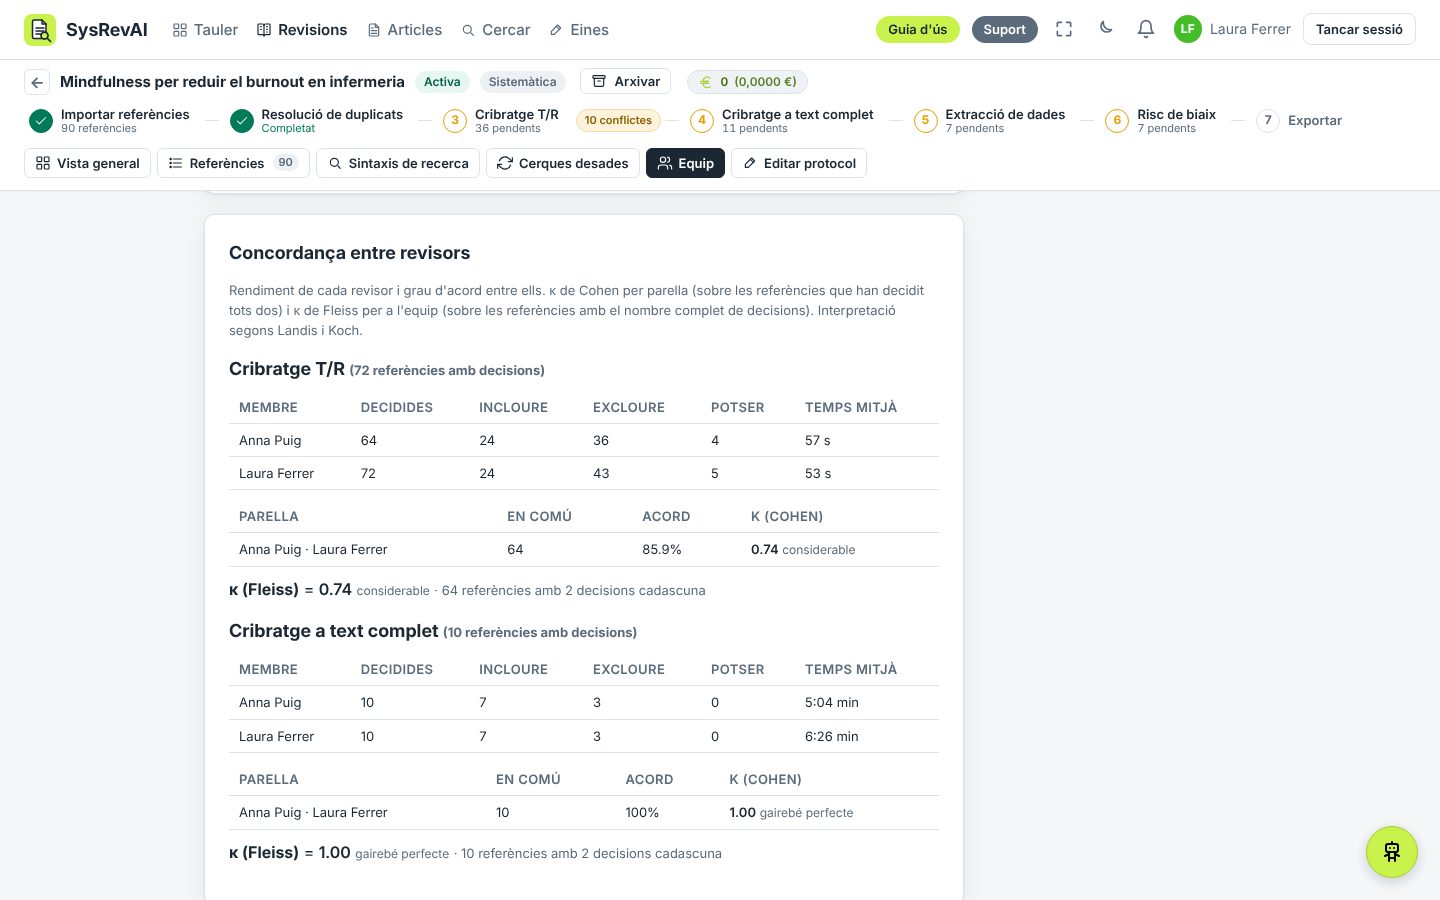The width and height of the screenshot is (1440, 900).
Task: Click 1.00 gairebé perfecte Cohen kappa cell
Action: (791, 813)
